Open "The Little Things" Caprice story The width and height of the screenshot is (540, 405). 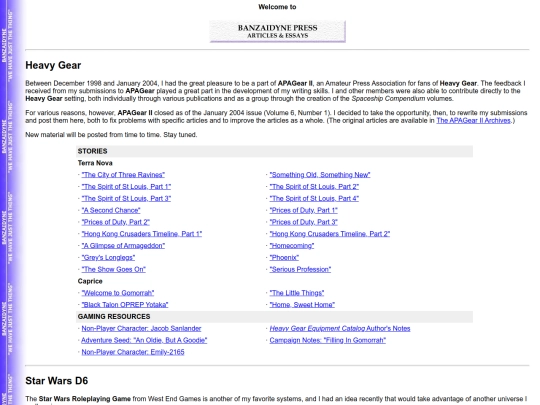[x=297, y=293]
